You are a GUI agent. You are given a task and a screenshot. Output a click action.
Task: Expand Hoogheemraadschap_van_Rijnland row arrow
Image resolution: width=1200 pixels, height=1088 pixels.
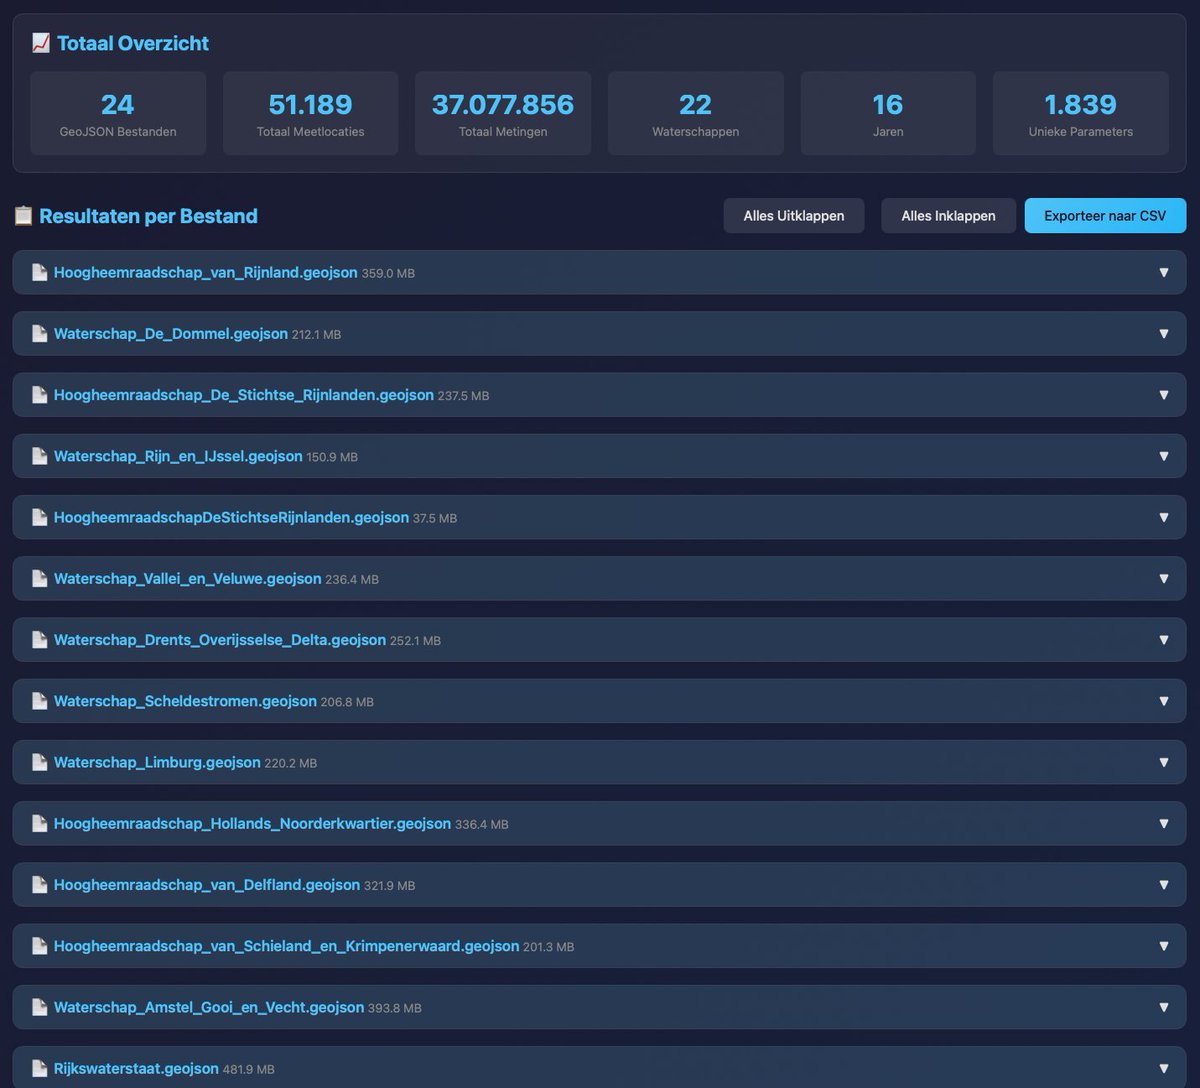point(1163,272)
